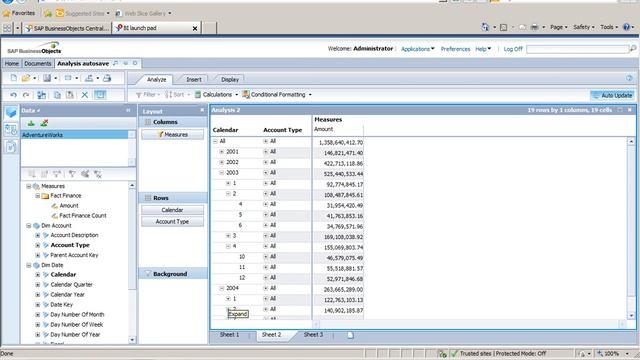Expand the Calendar Quarter tree item
The width and height of the screenshot is (640, 360).
click(x=38, y=285)
